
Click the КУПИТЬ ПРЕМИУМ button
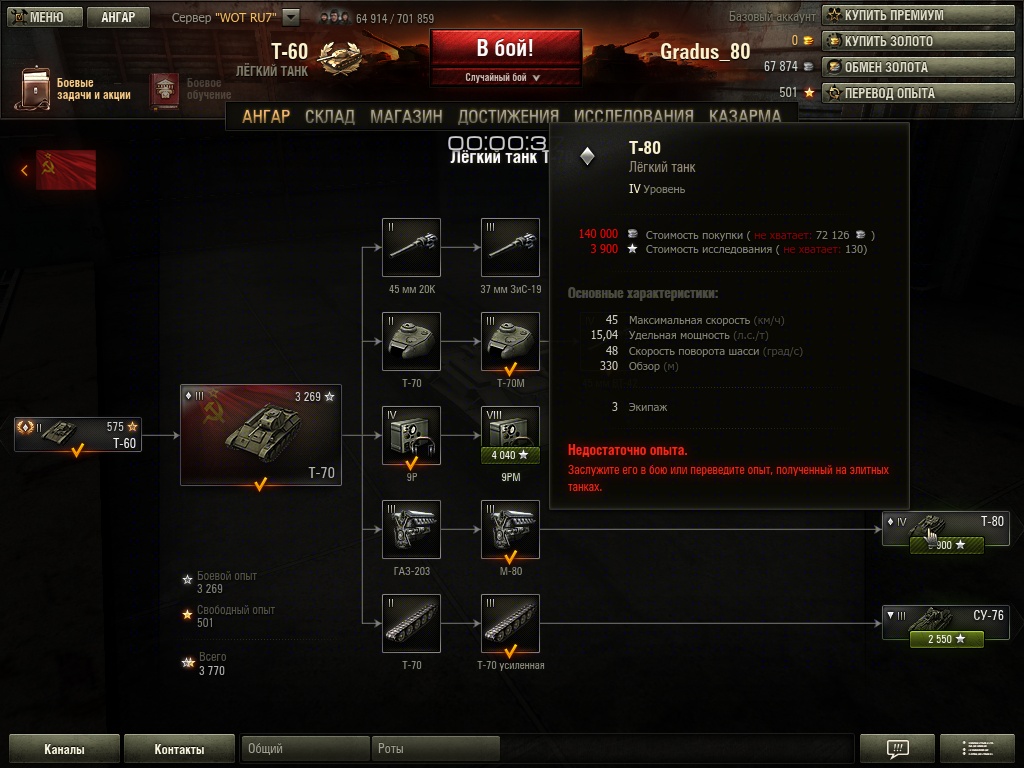[918, 15]
